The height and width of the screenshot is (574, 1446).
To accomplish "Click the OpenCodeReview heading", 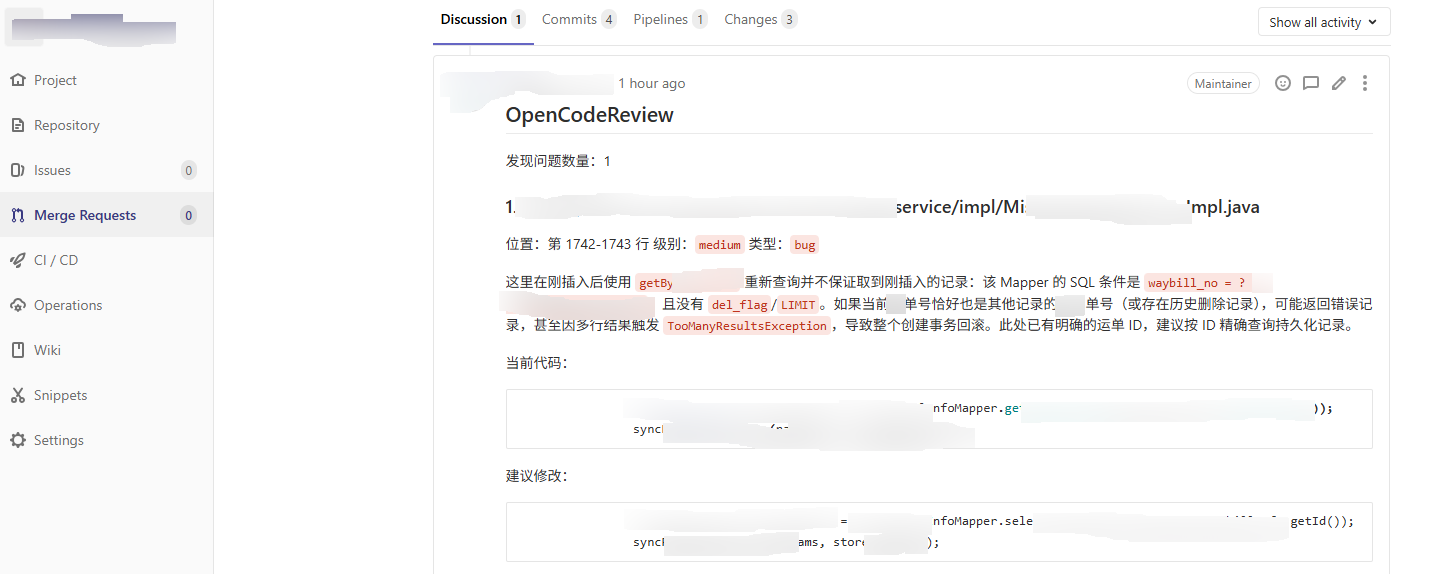I will click(x=589, y=114).
